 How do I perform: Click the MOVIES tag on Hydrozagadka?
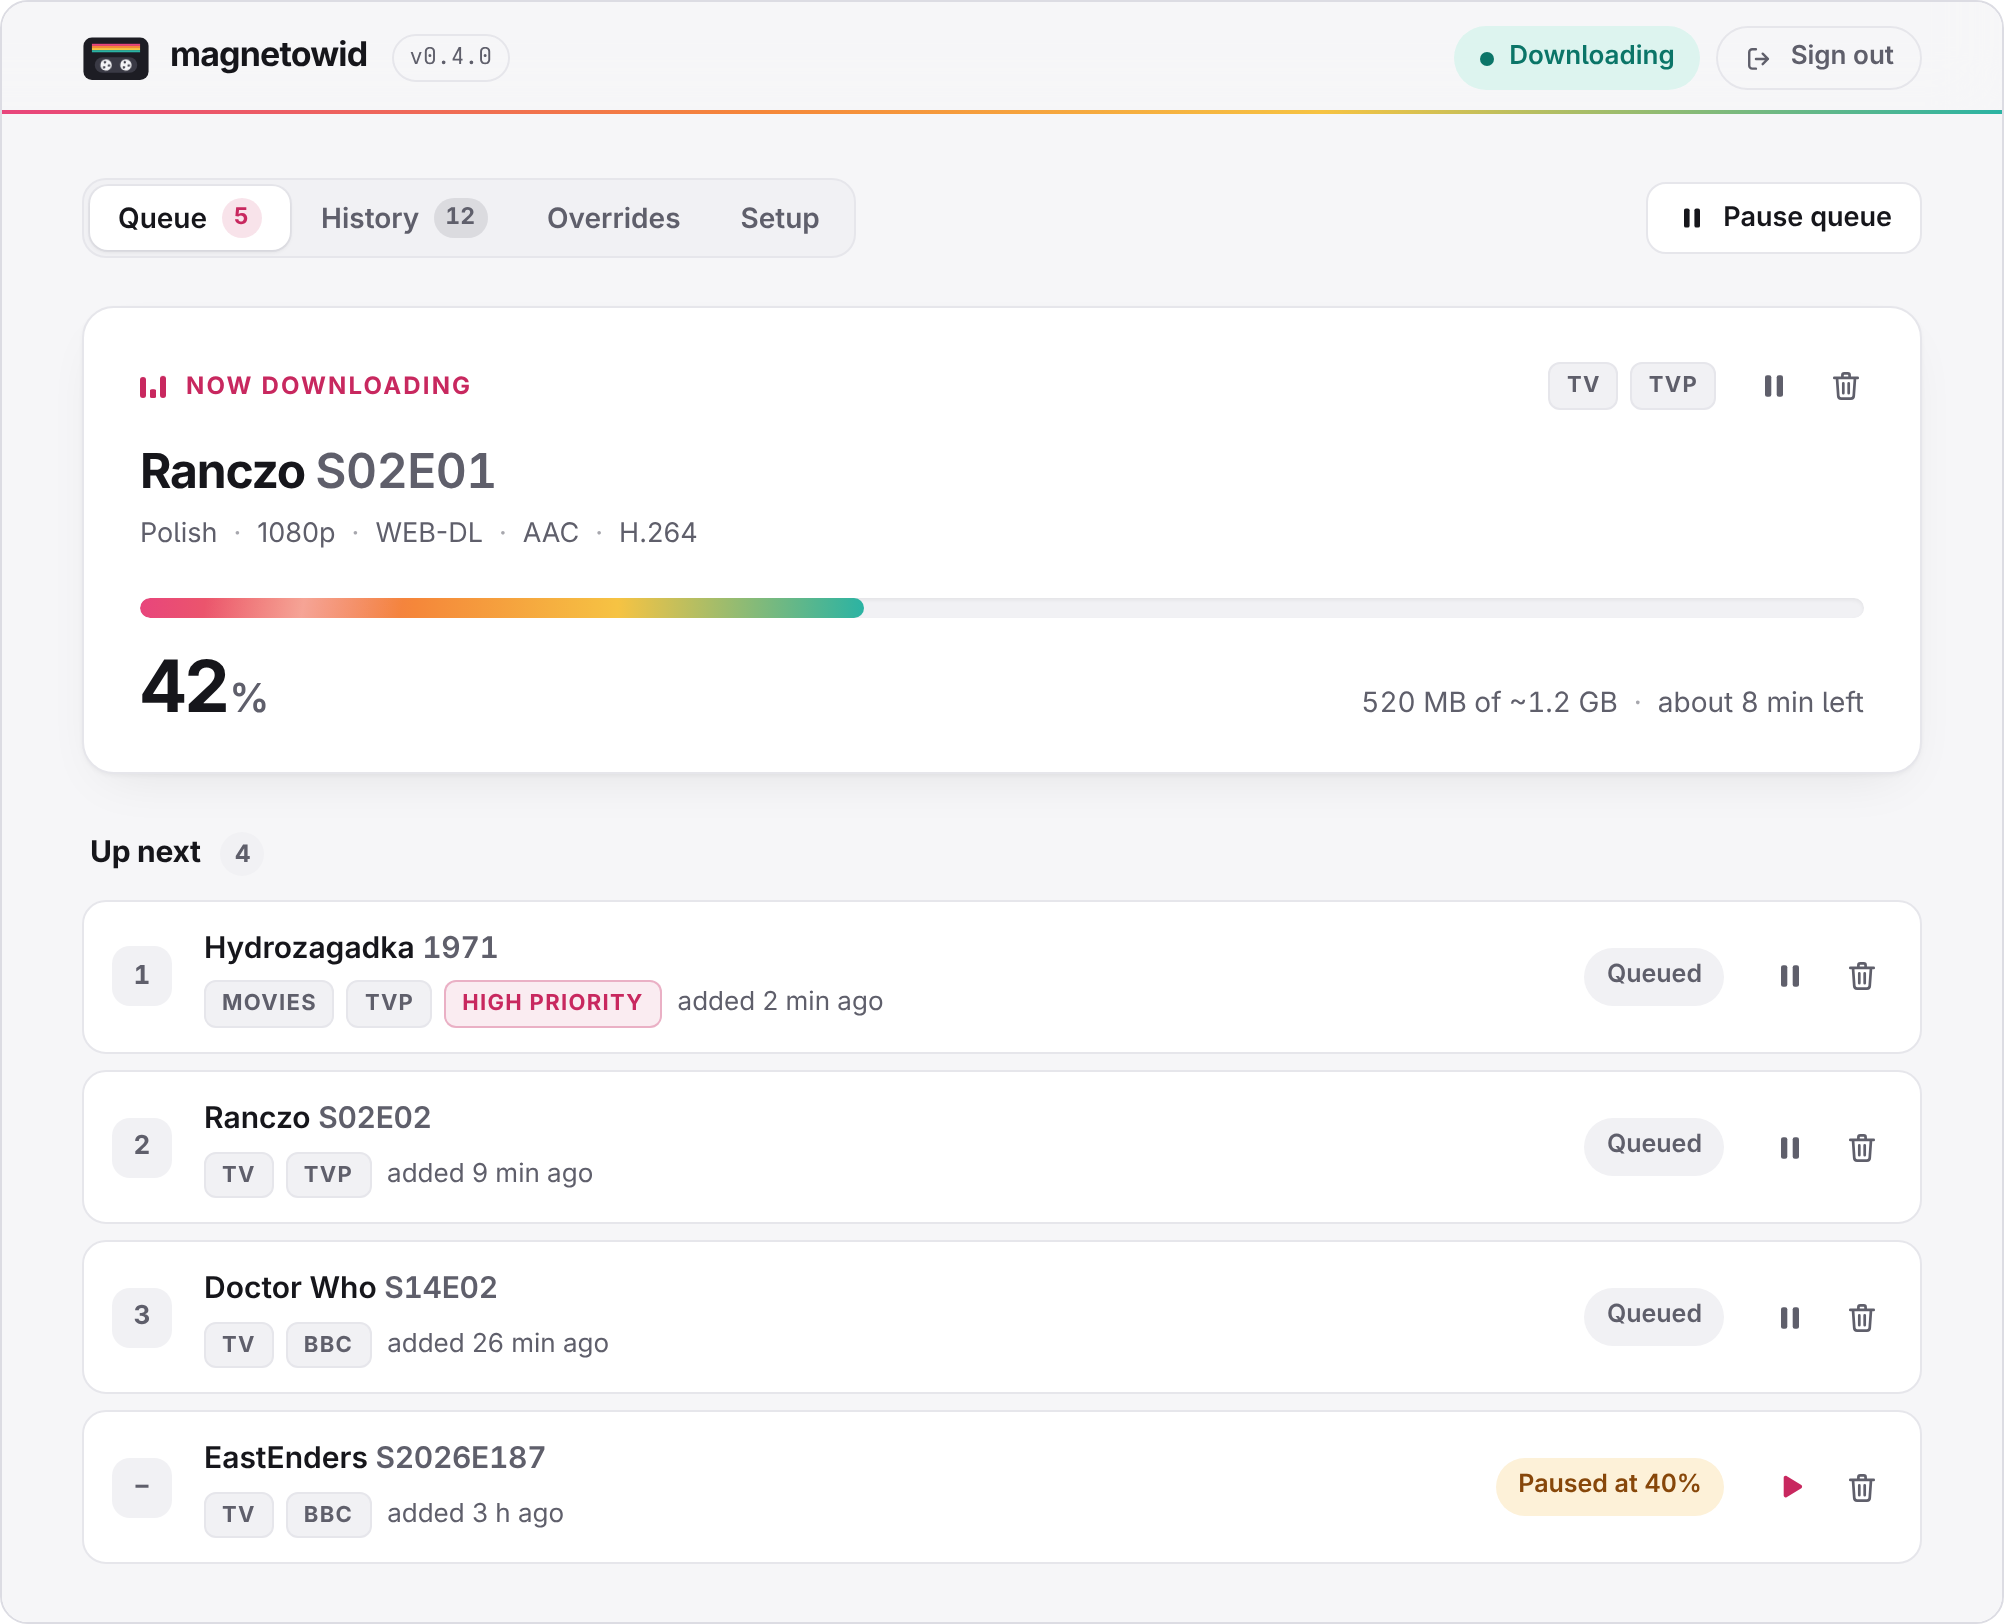tap(269, 1003)
